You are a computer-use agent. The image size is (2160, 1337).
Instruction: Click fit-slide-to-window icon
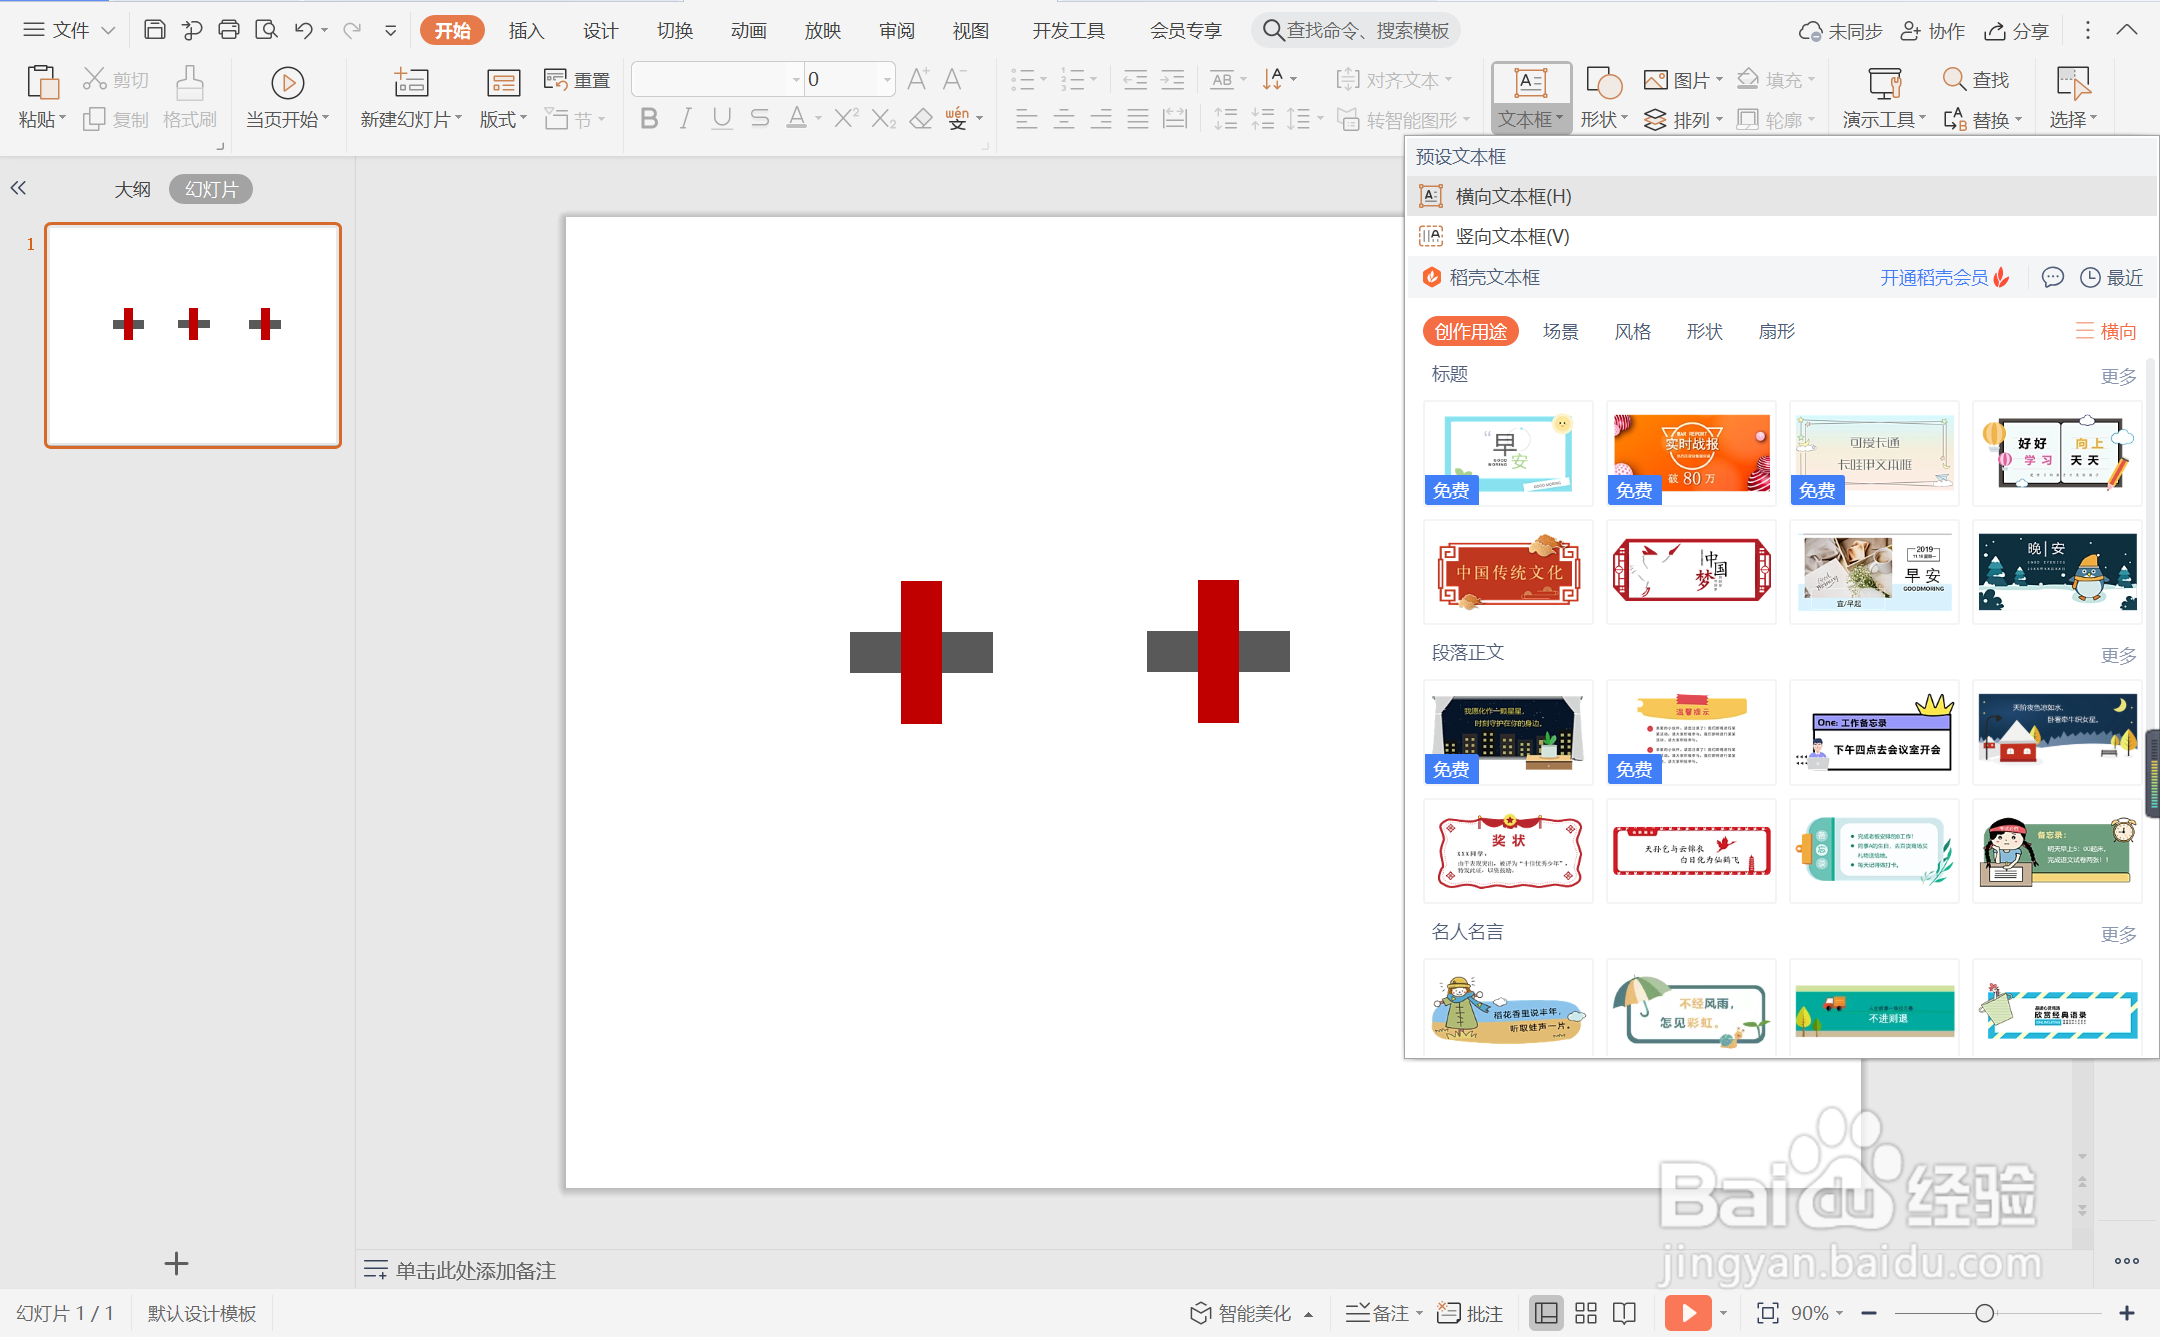(x=1767, y=1313)
